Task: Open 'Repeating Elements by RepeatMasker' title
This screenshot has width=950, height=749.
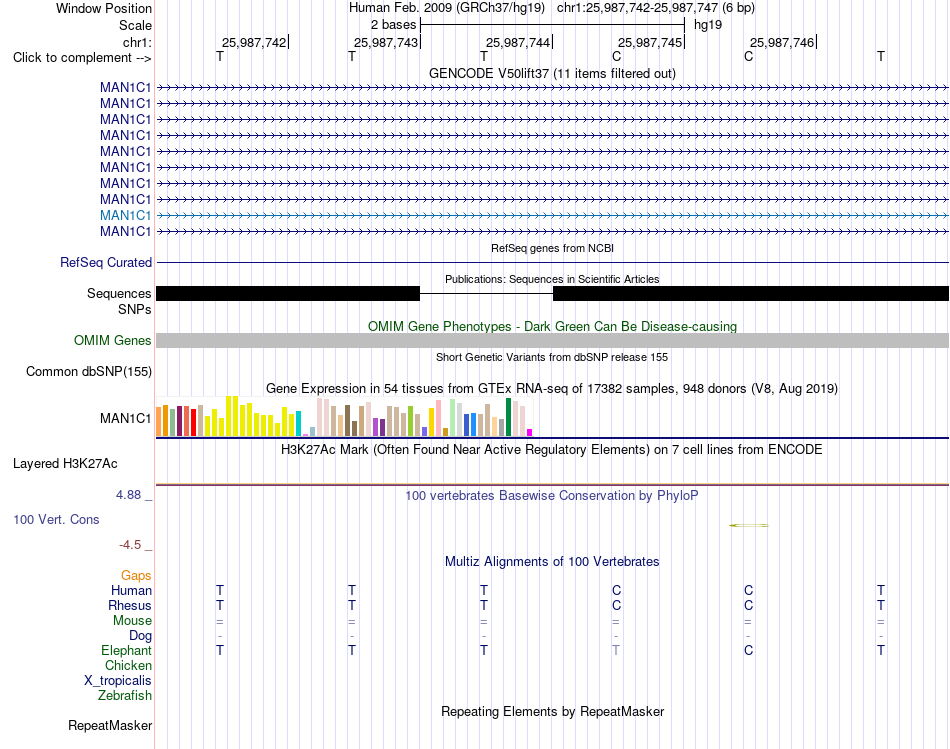Action: pyautogui.click(x=552, y=711)
